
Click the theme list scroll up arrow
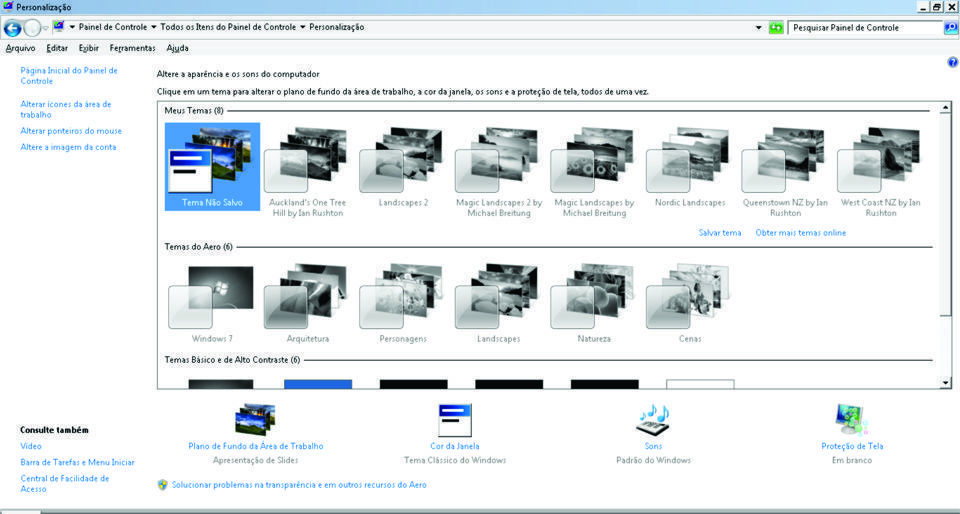pos(946,108)
